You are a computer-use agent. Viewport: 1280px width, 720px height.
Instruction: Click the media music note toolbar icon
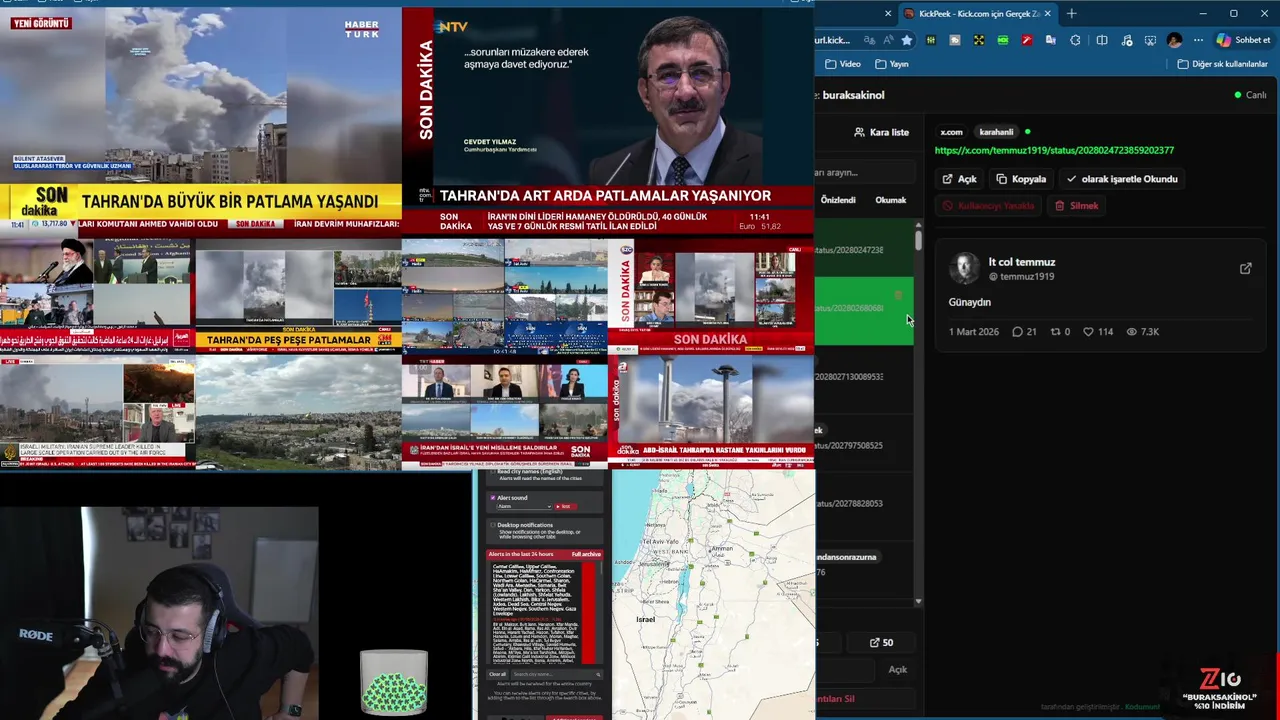tap(1127, 40)
